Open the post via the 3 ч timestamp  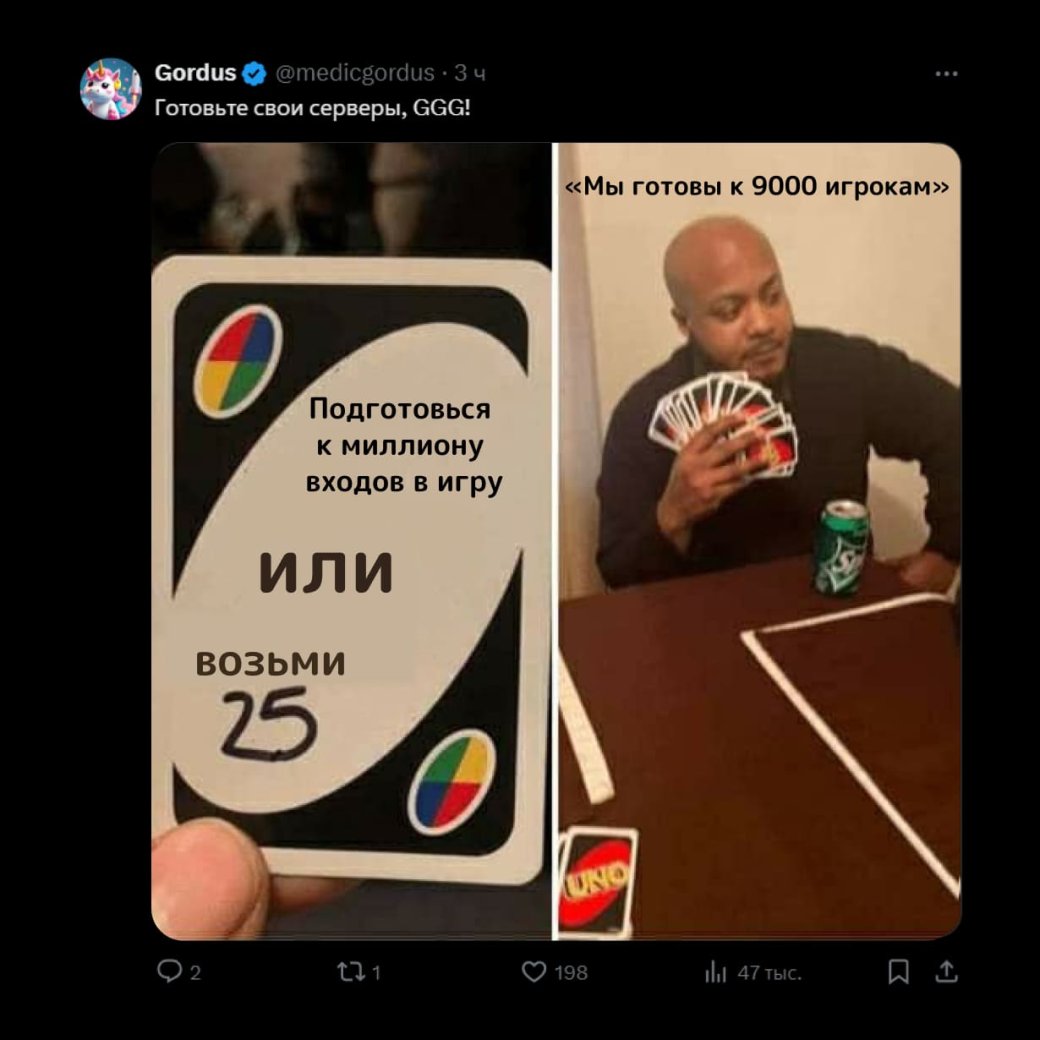coord(470,73)
